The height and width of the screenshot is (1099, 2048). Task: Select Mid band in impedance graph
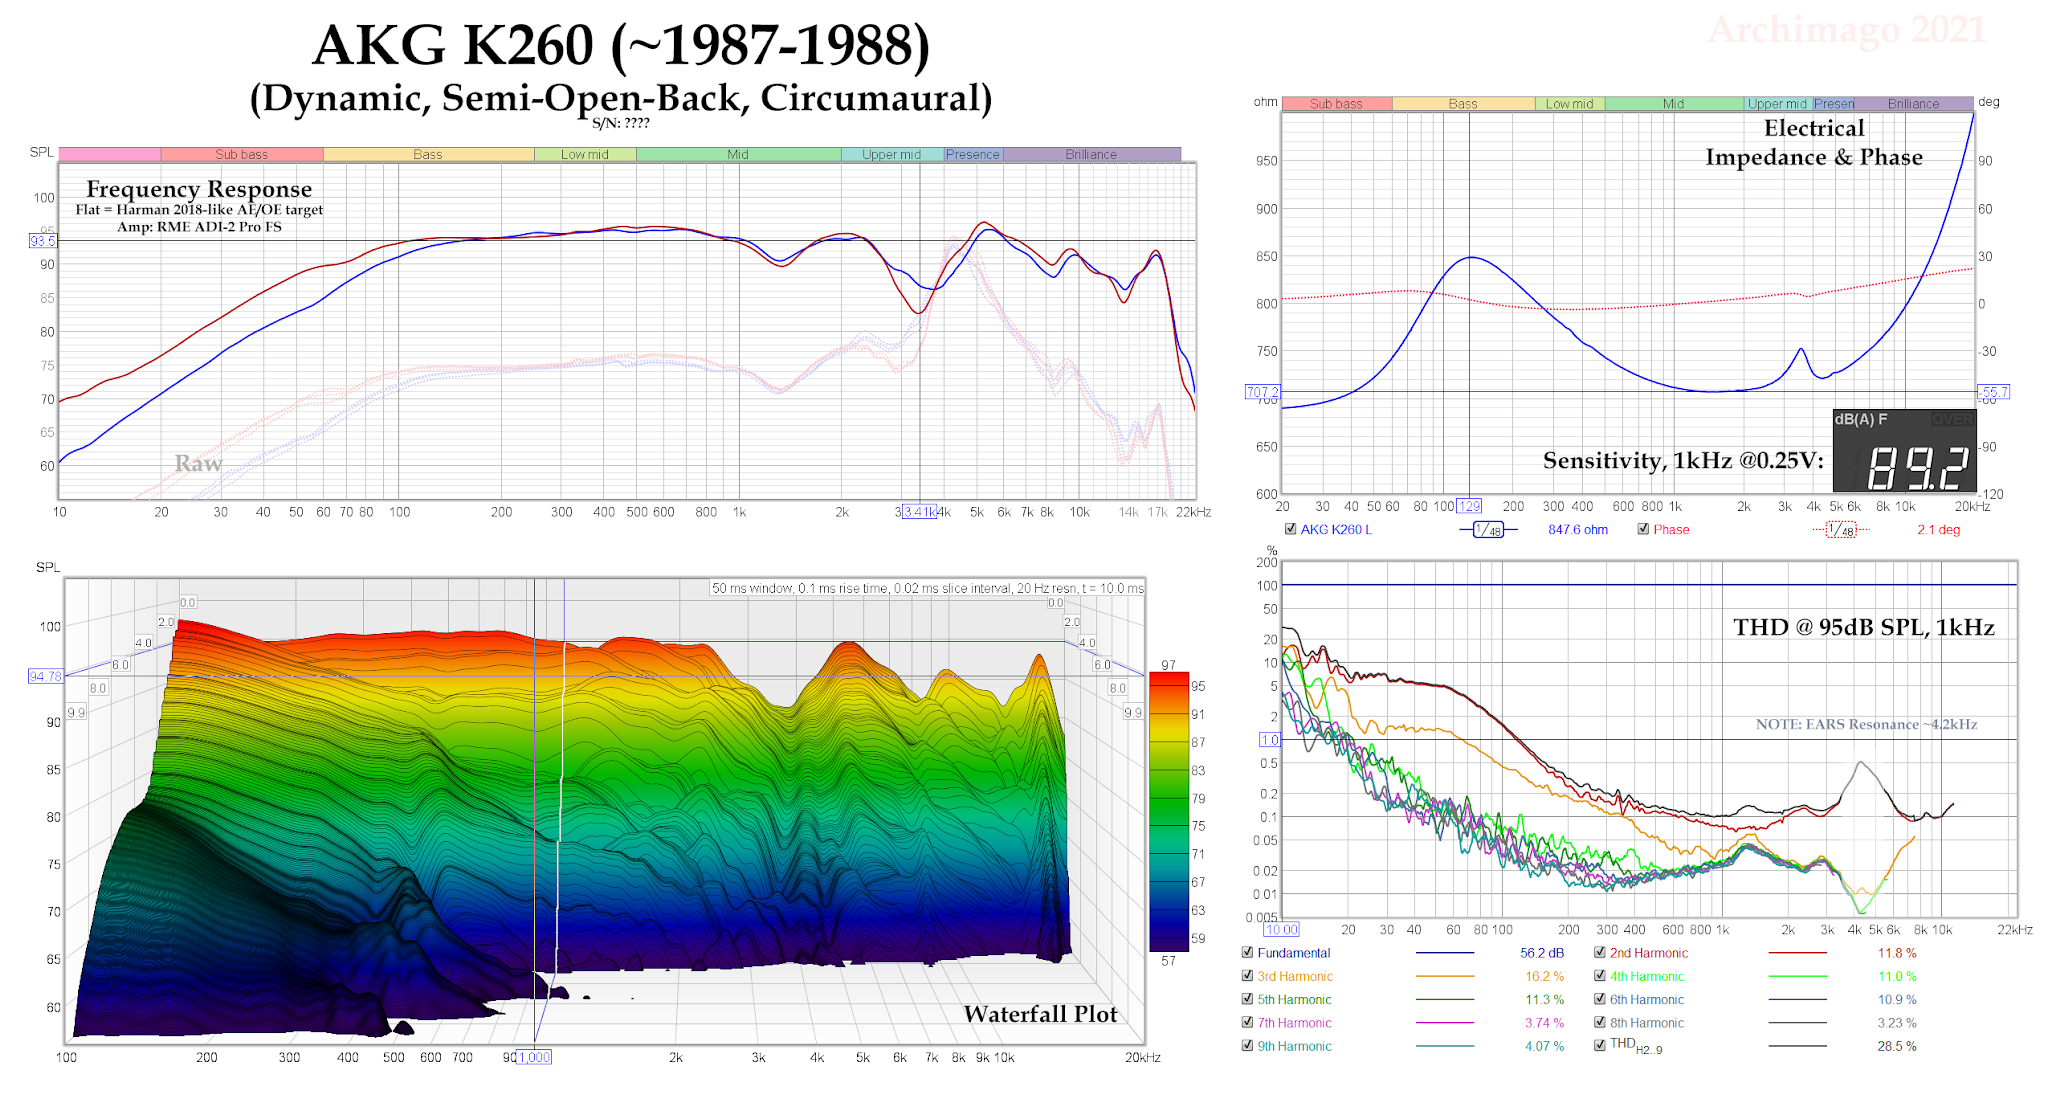[x=1674, y=103]
